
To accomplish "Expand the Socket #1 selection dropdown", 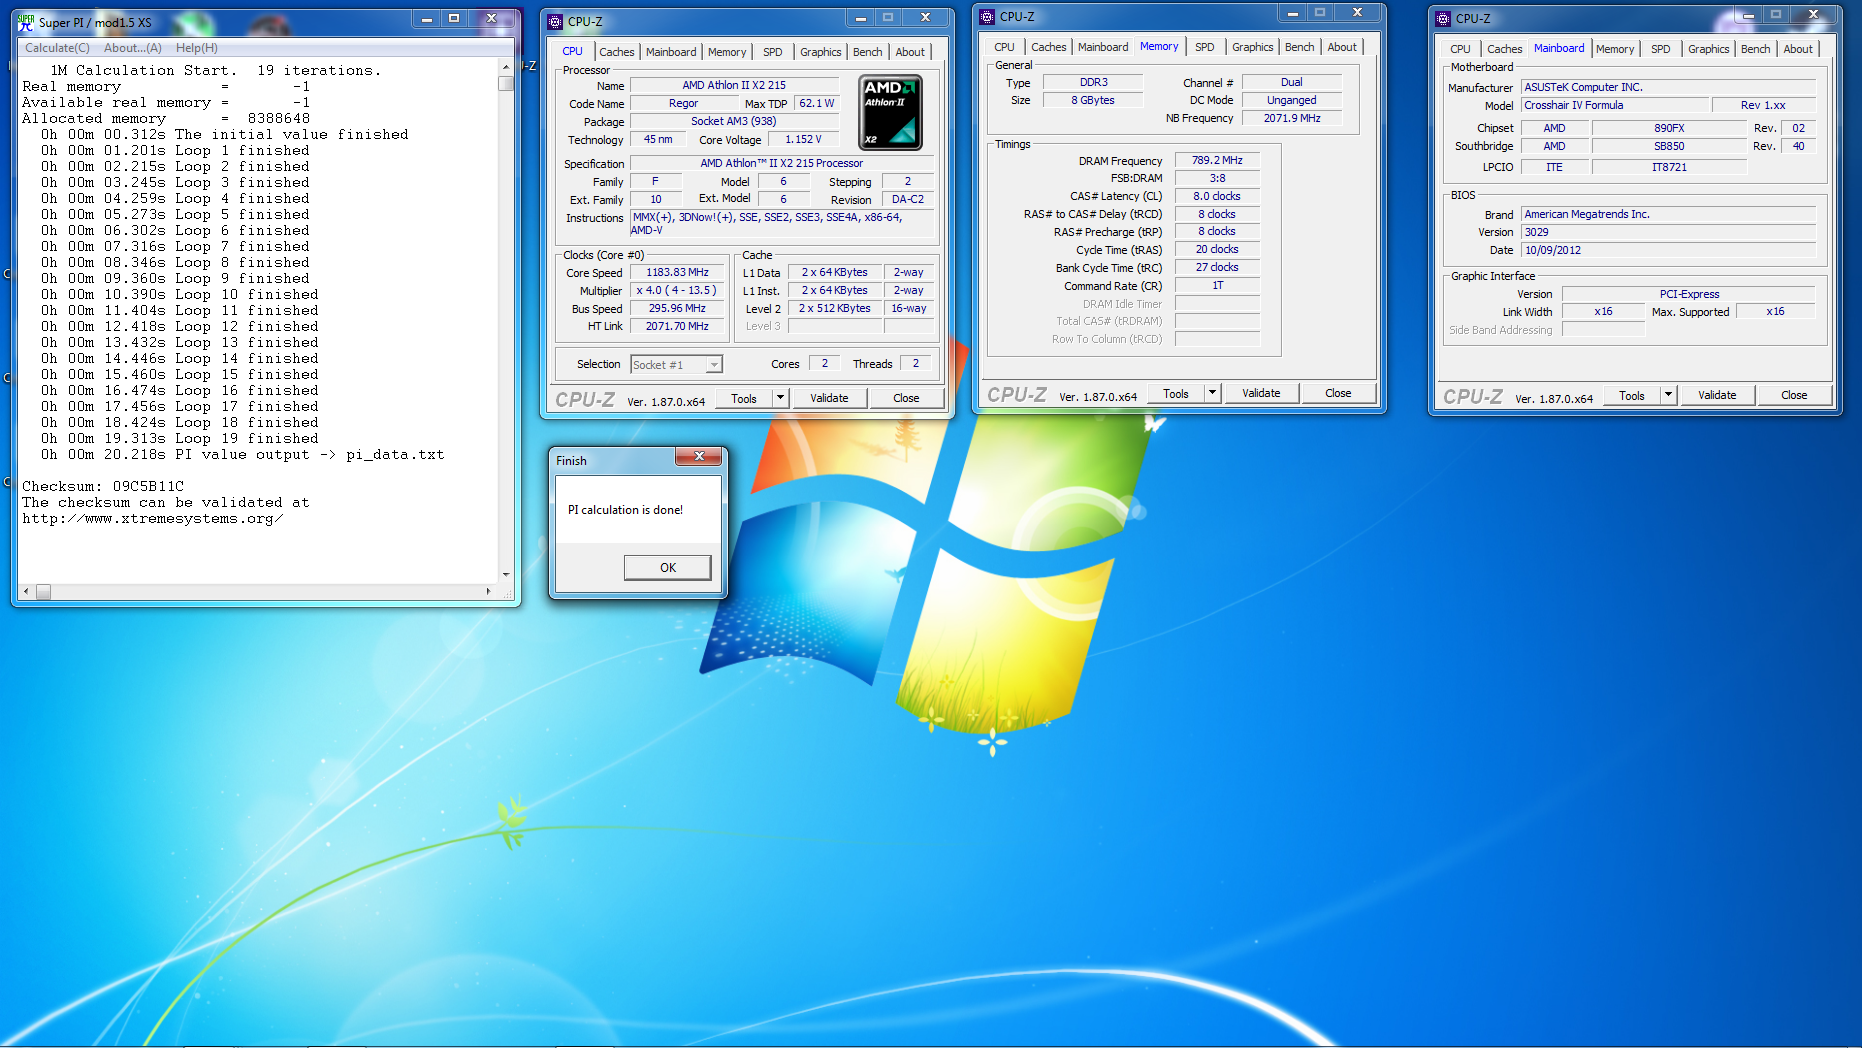I will 714,365.
